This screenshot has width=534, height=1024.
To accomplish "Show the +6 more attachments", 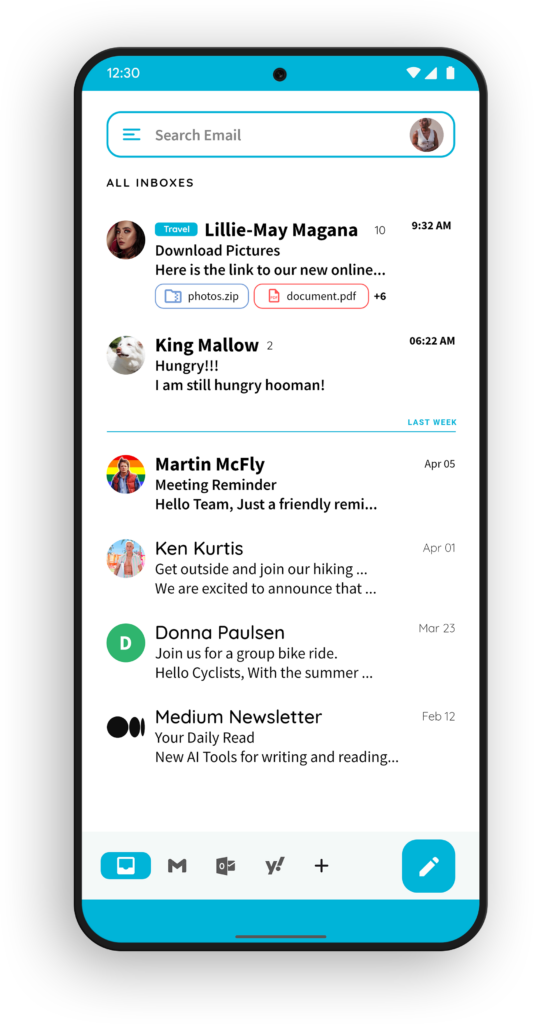I will click(380, 296).
